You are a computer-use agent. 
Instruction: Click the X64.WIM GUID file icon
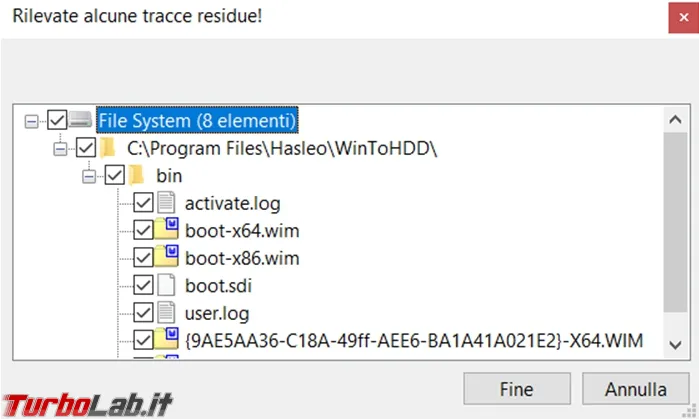click(x=166, y=339)
